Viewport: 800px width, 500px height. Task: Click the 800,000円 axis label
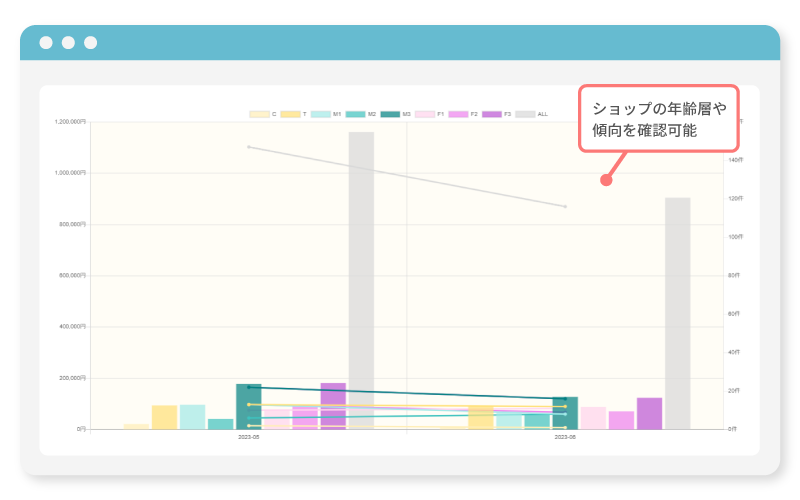point(72,224)
